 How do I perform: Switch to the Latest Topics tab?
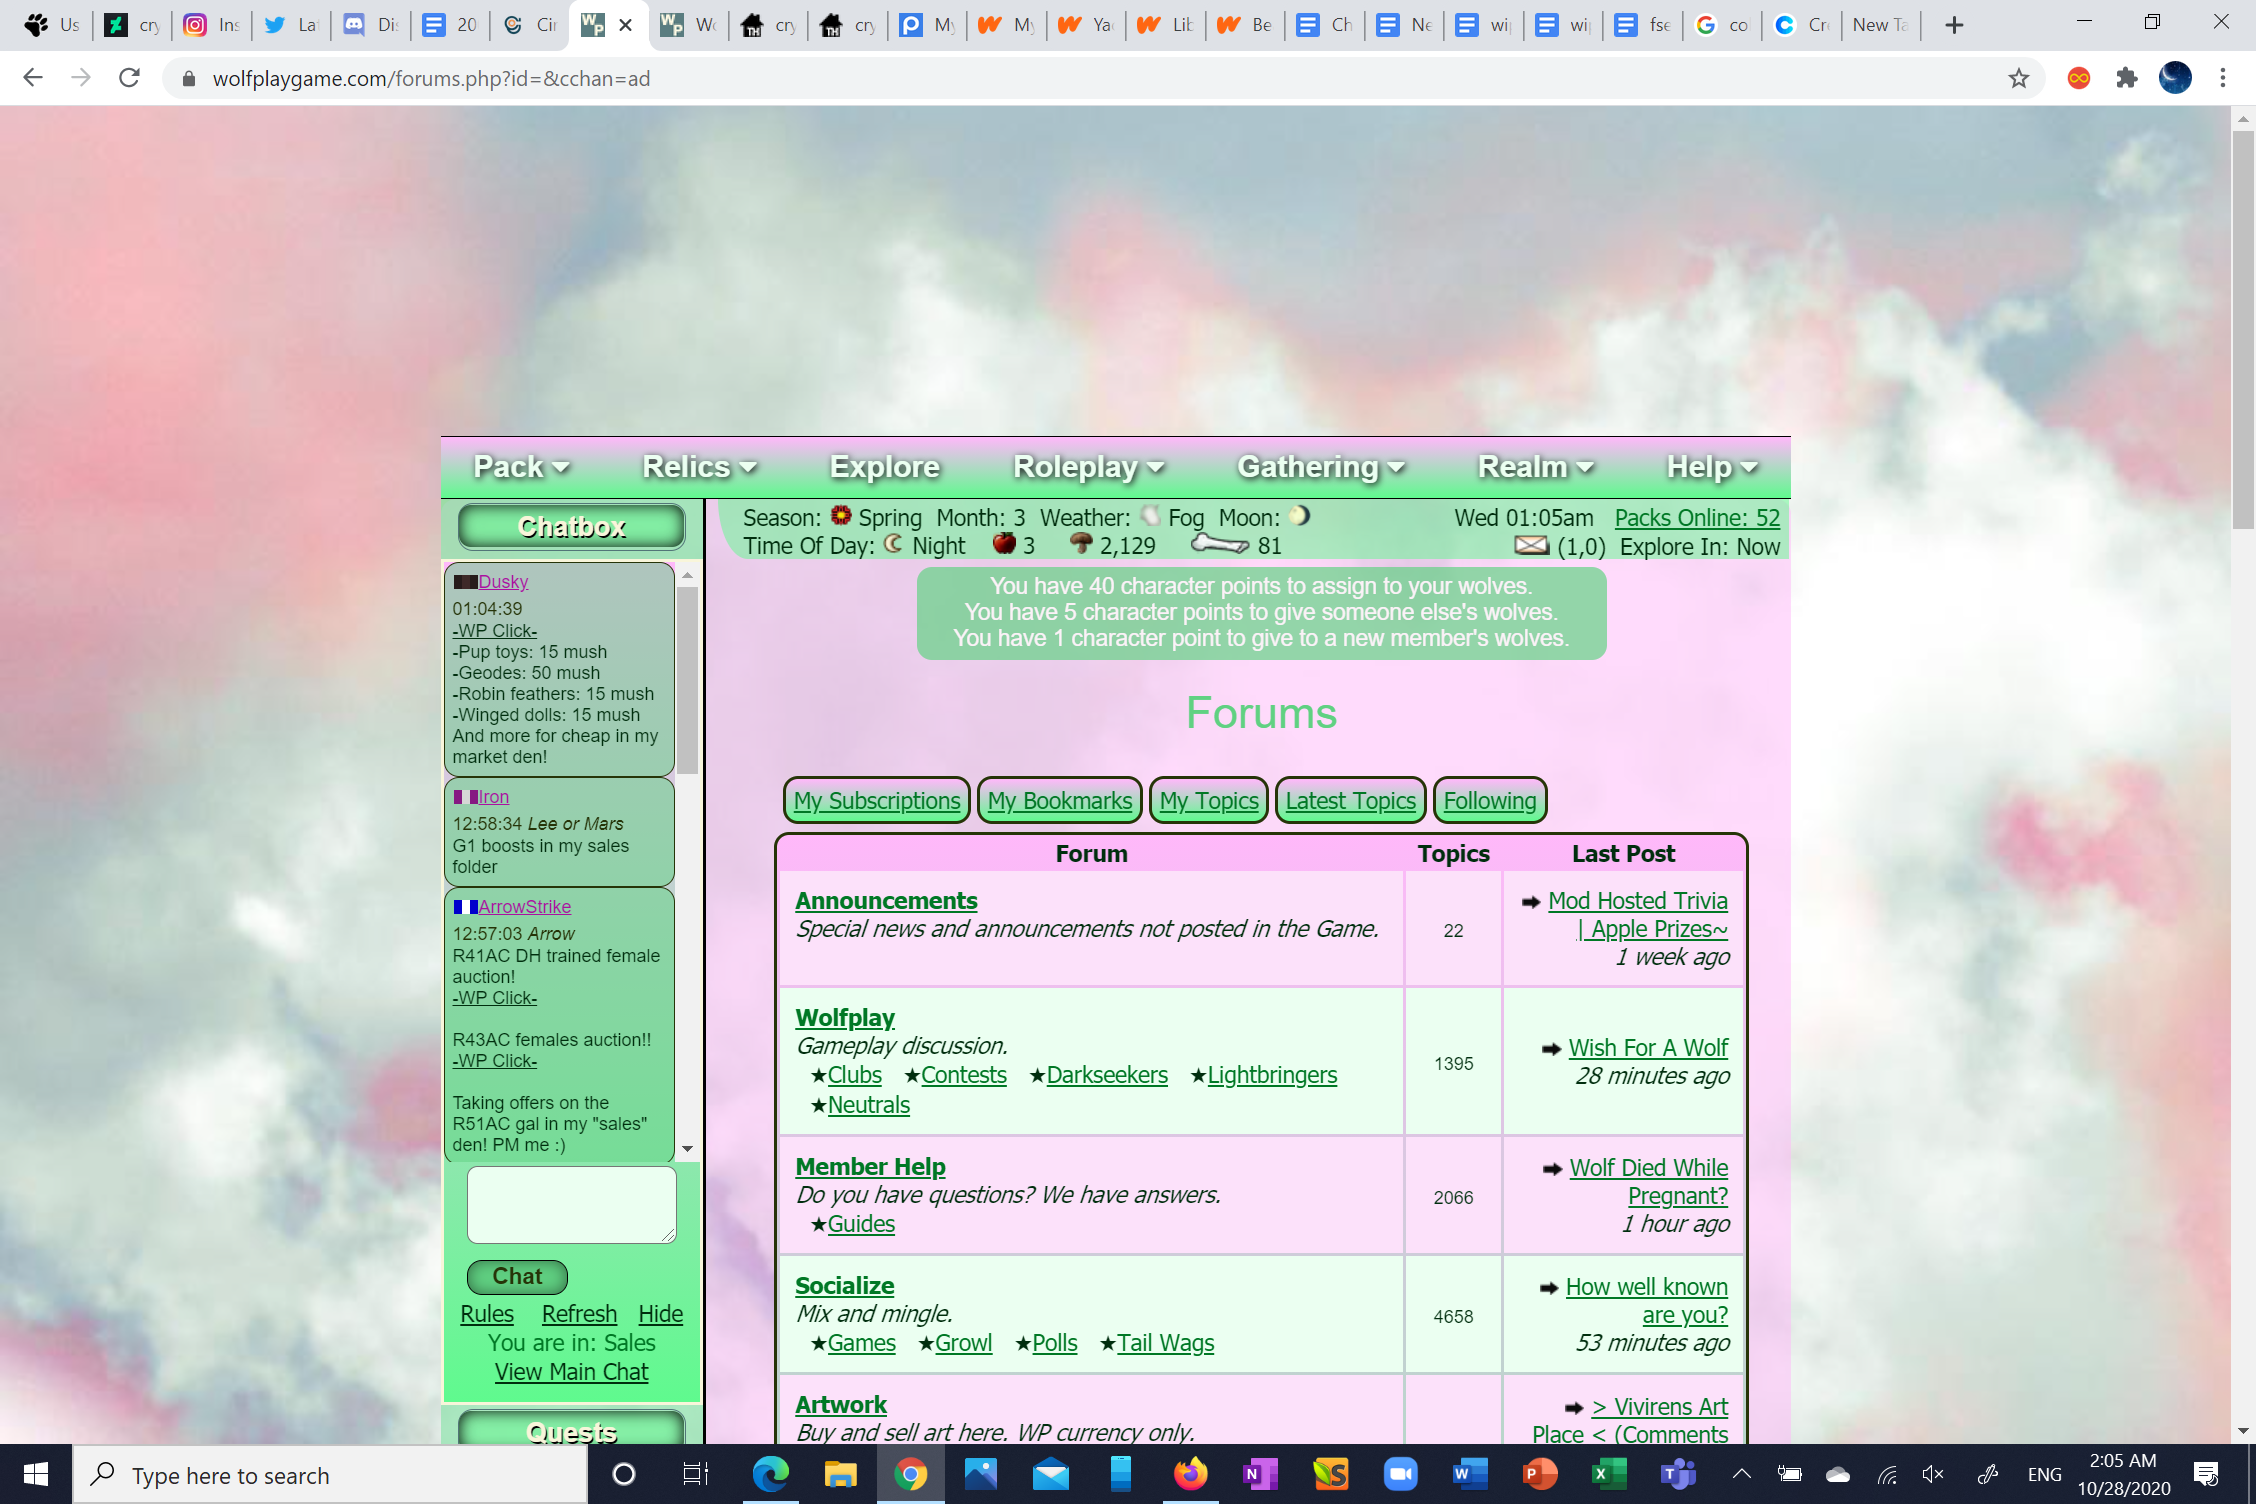tap(1350, 800)
